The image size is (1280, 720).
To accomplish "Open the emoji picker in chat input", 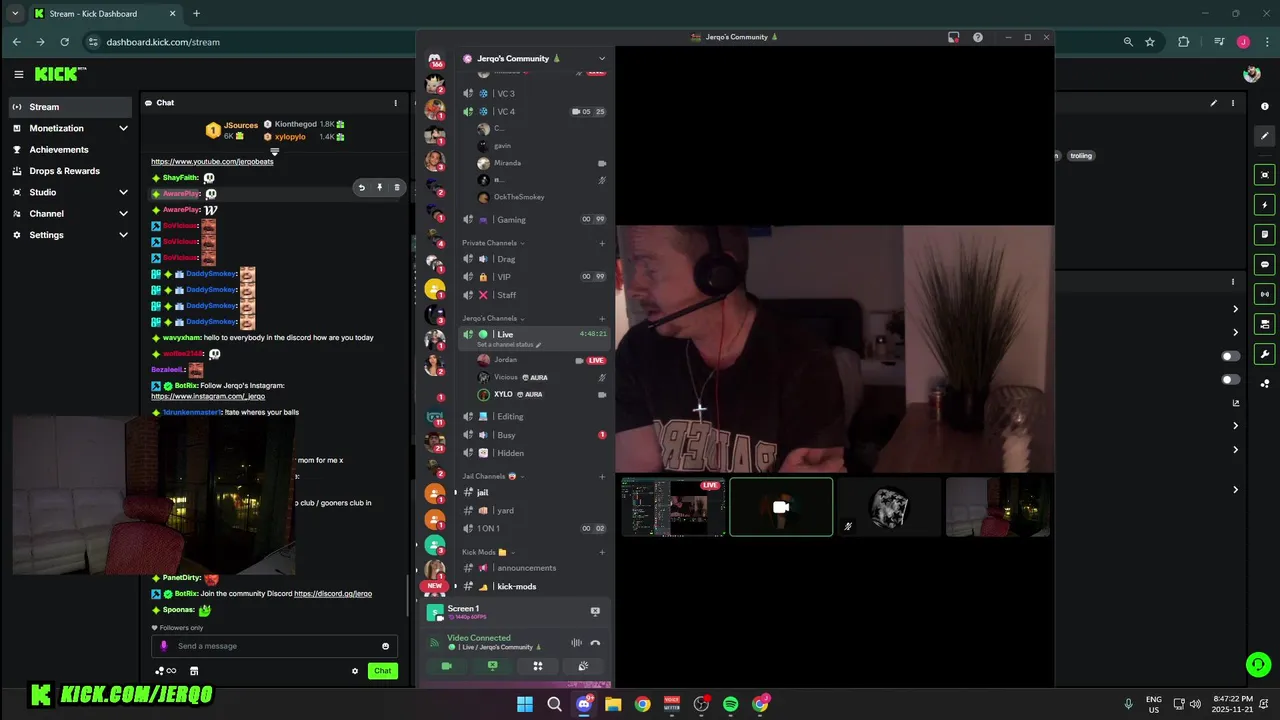I will [385, 646].
